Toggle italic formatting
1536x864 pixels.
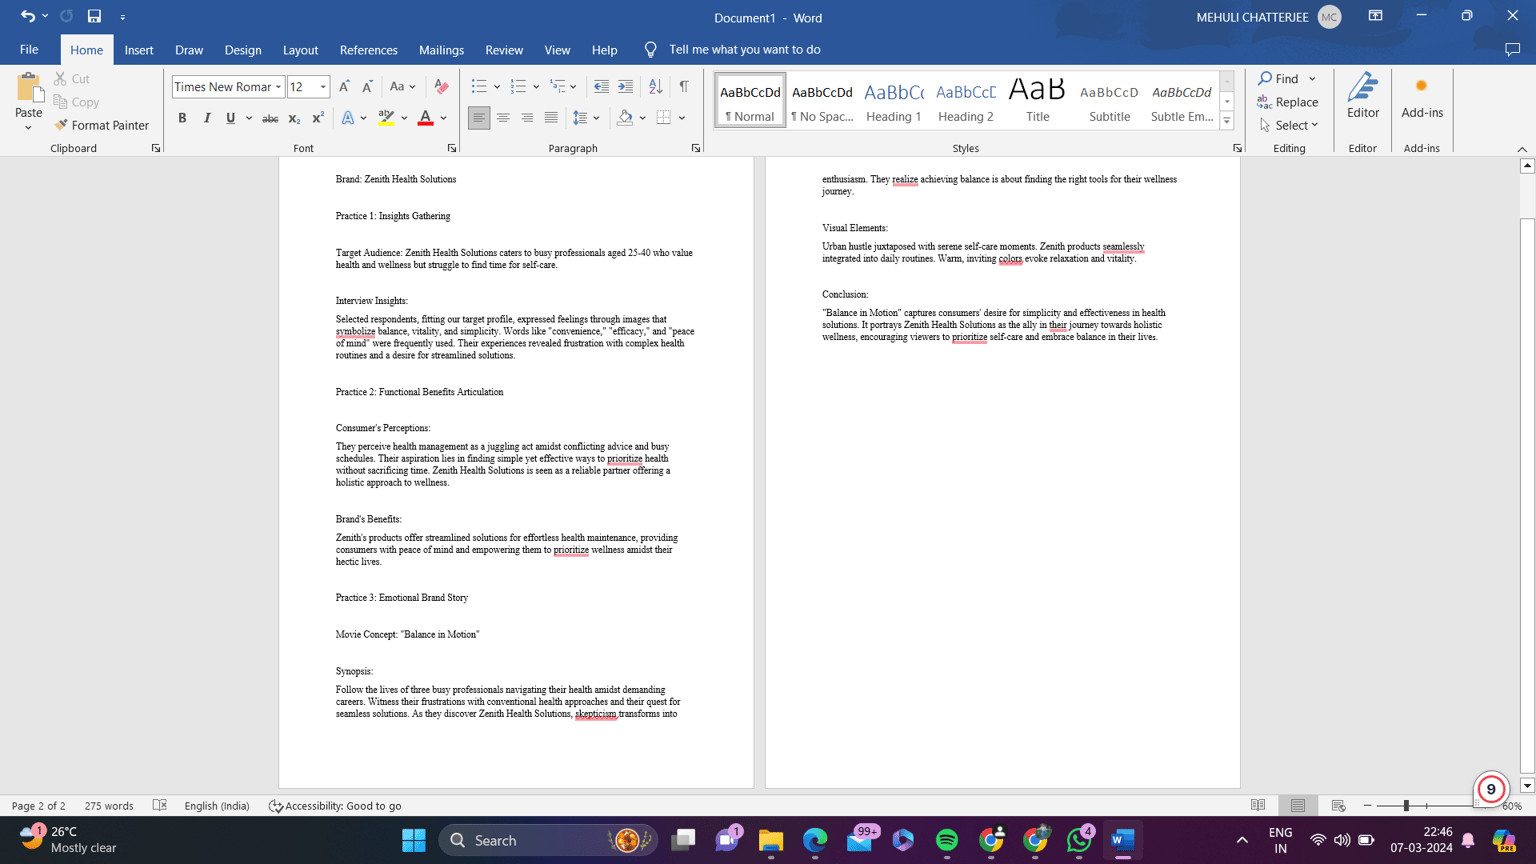[x=207, y=118]
